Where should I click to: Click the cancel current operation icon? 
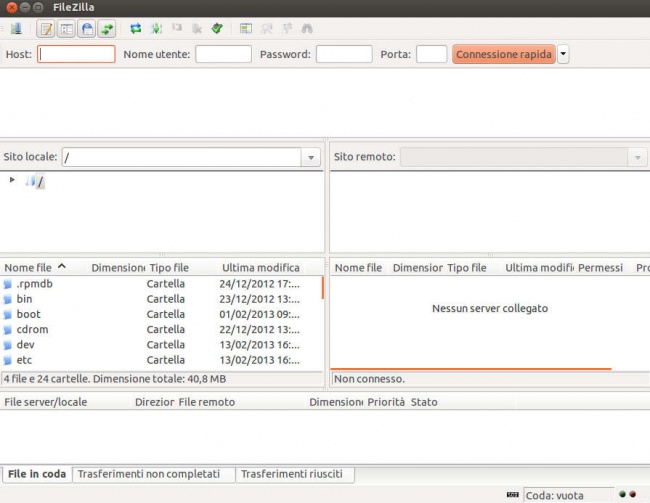click(x=177, y=28)
